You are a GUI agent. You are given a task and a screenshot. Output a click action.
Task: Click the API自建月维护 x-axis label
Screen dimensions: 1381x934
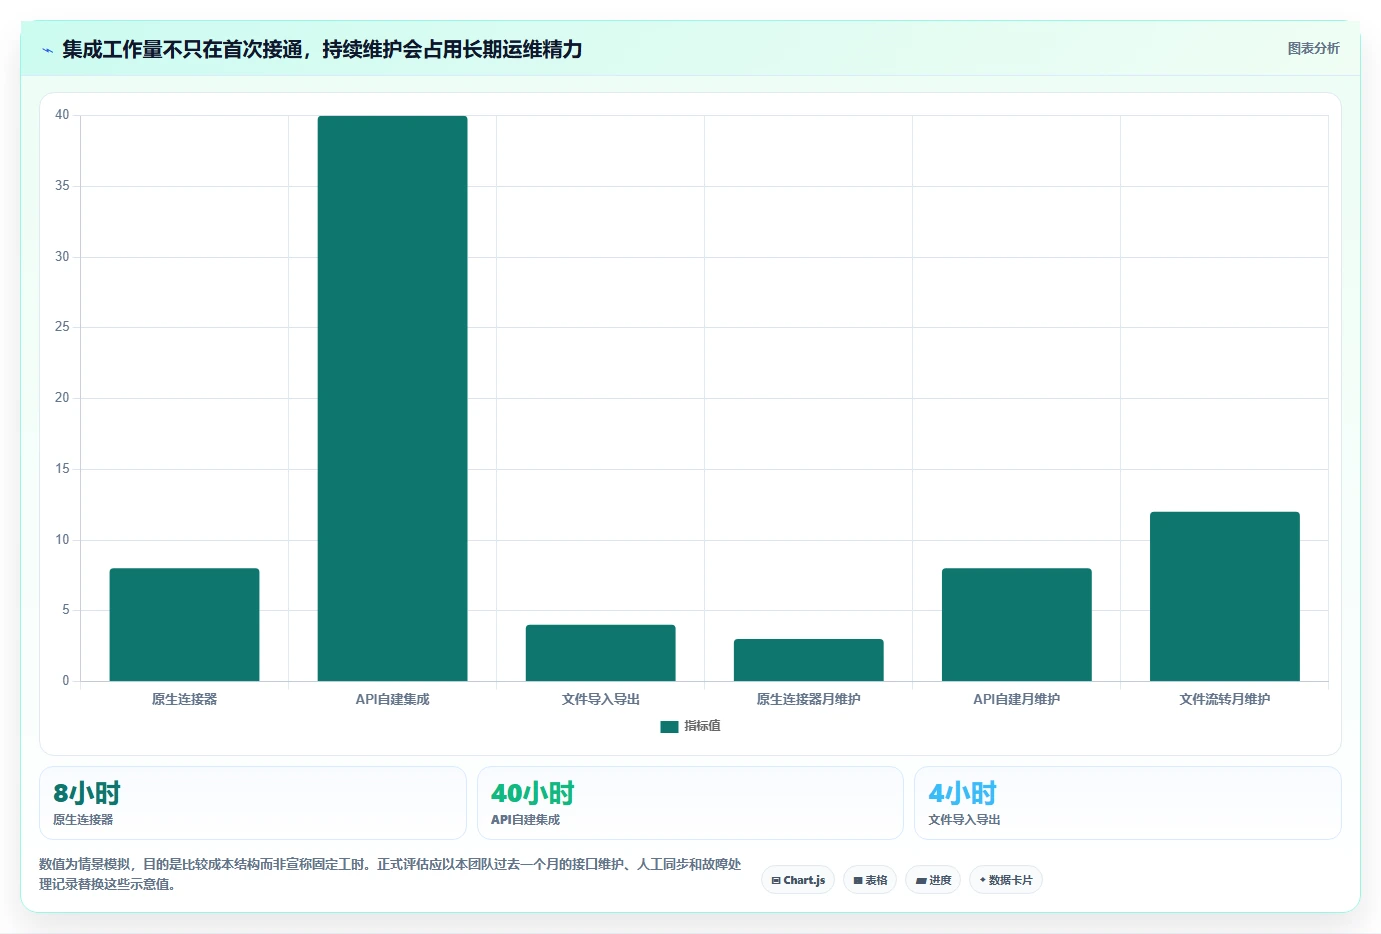coord(1016,699)
